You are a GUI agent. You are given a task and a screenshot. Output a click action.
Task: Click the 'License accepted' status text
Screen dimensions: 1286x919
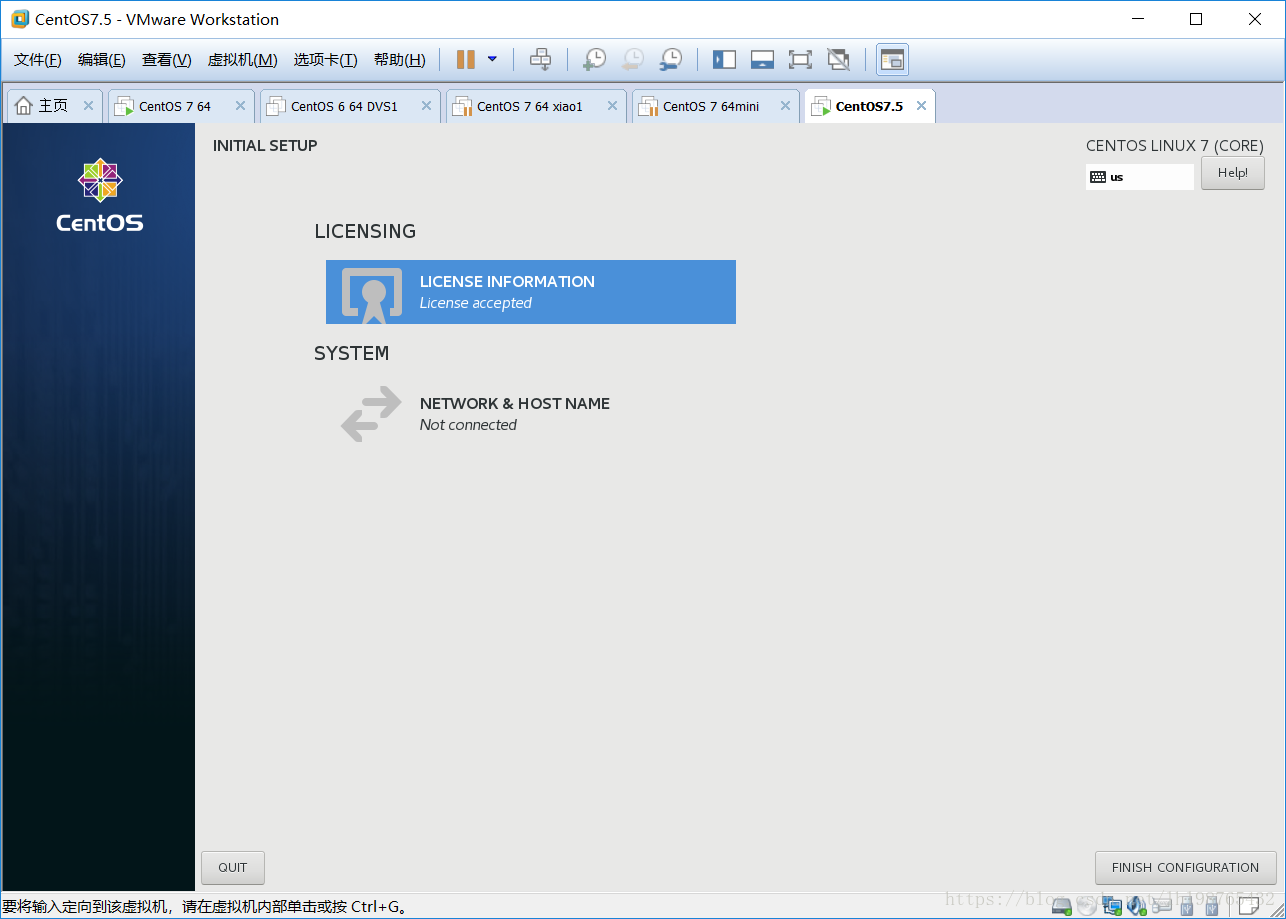pyautogui.click(x=475, y=303)
